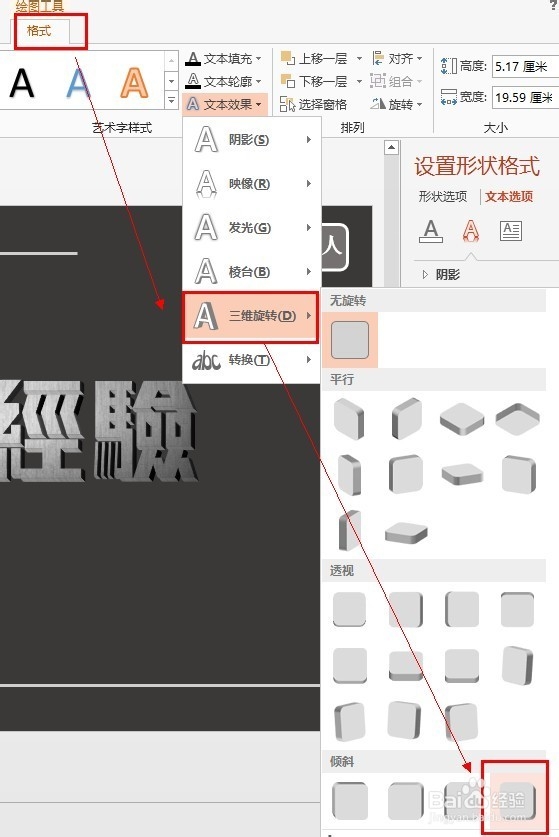Image resolution: width=559 pixels, height=837 pixels.
Task: Open the 阴影(S) submenu
Action: point(251,140)
